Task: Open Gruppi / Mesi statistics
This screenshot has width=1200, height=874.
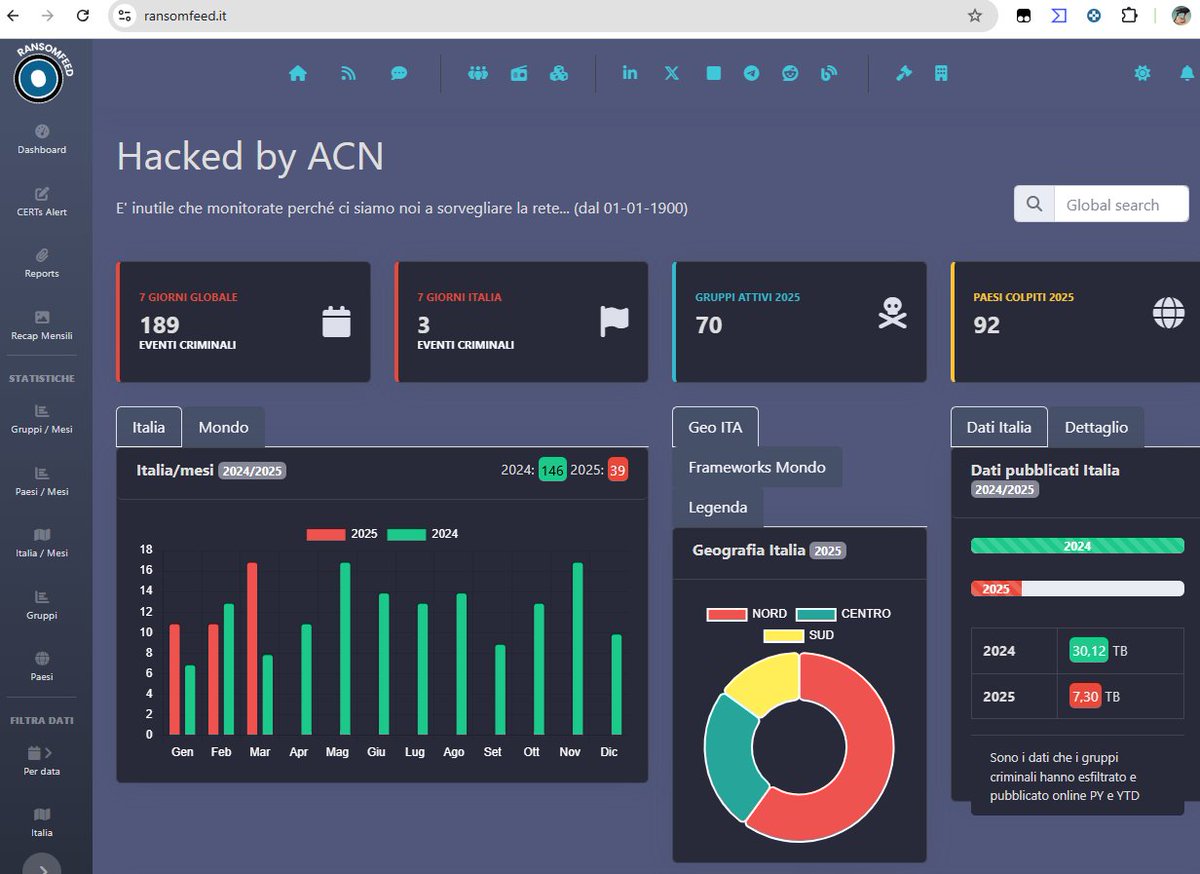Action: click(x=42, y=419)
